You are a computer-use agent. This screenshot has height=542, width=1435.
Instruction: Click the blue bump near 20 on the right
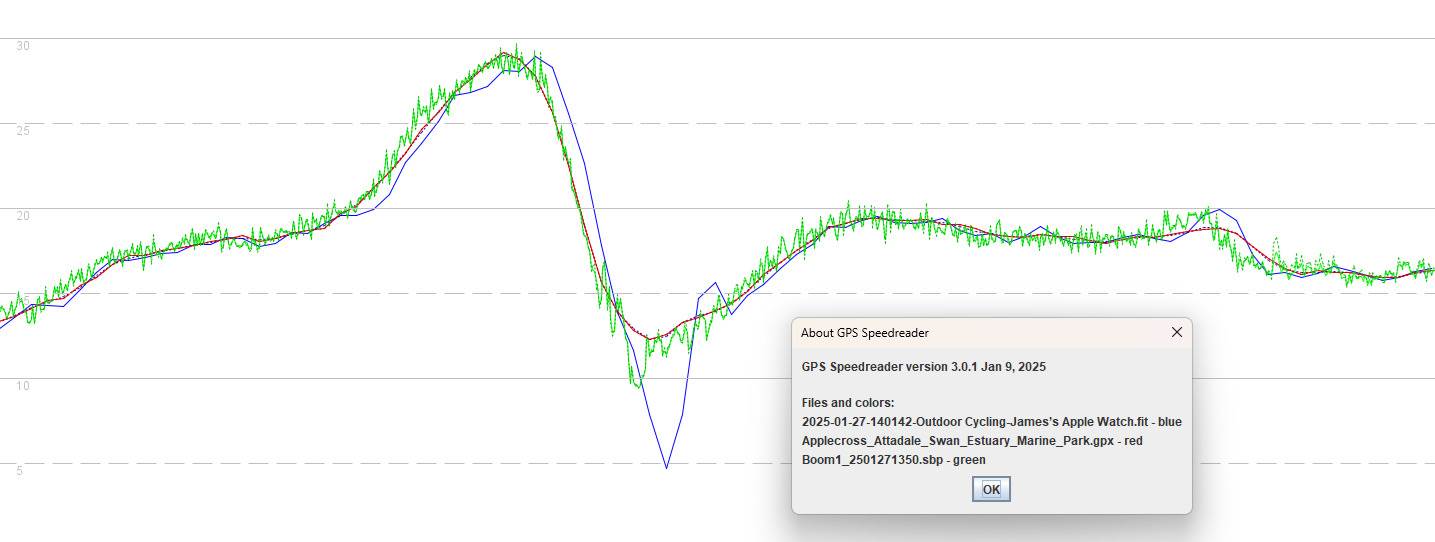[x=1220, y=211]
